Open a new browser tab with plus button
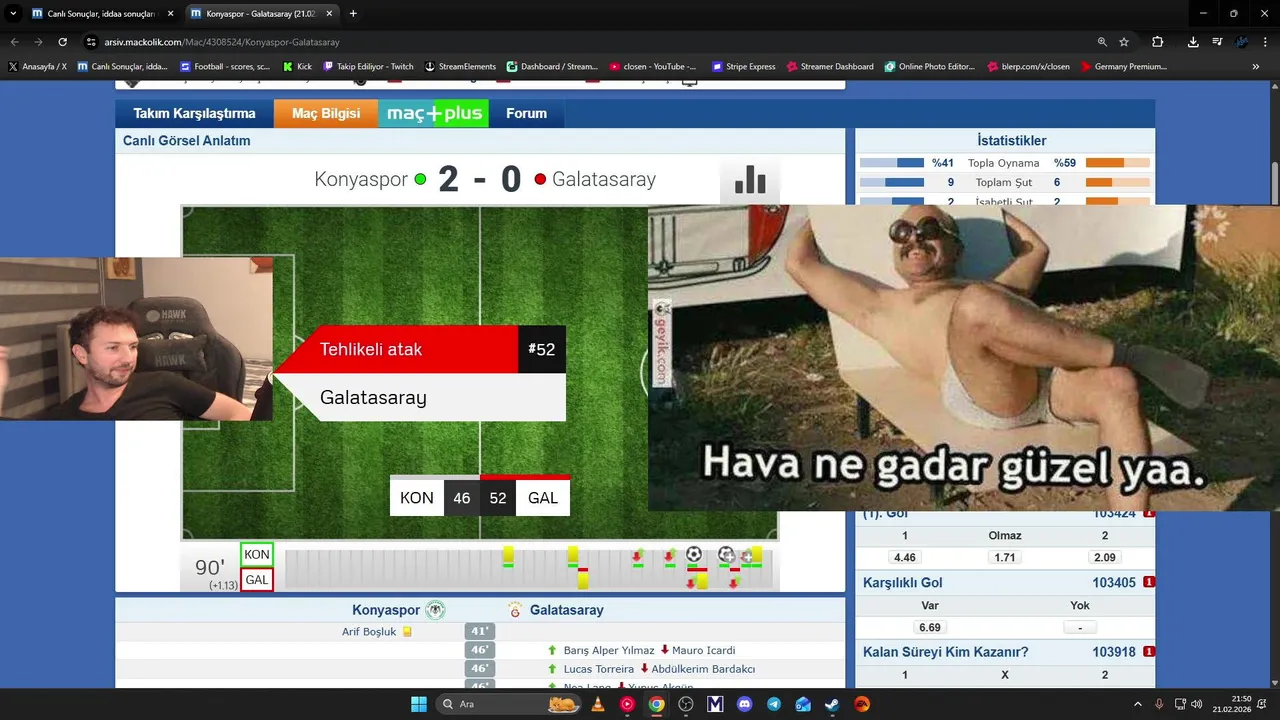This screenshot has width=1280, height=720. (x=353, y=14)
